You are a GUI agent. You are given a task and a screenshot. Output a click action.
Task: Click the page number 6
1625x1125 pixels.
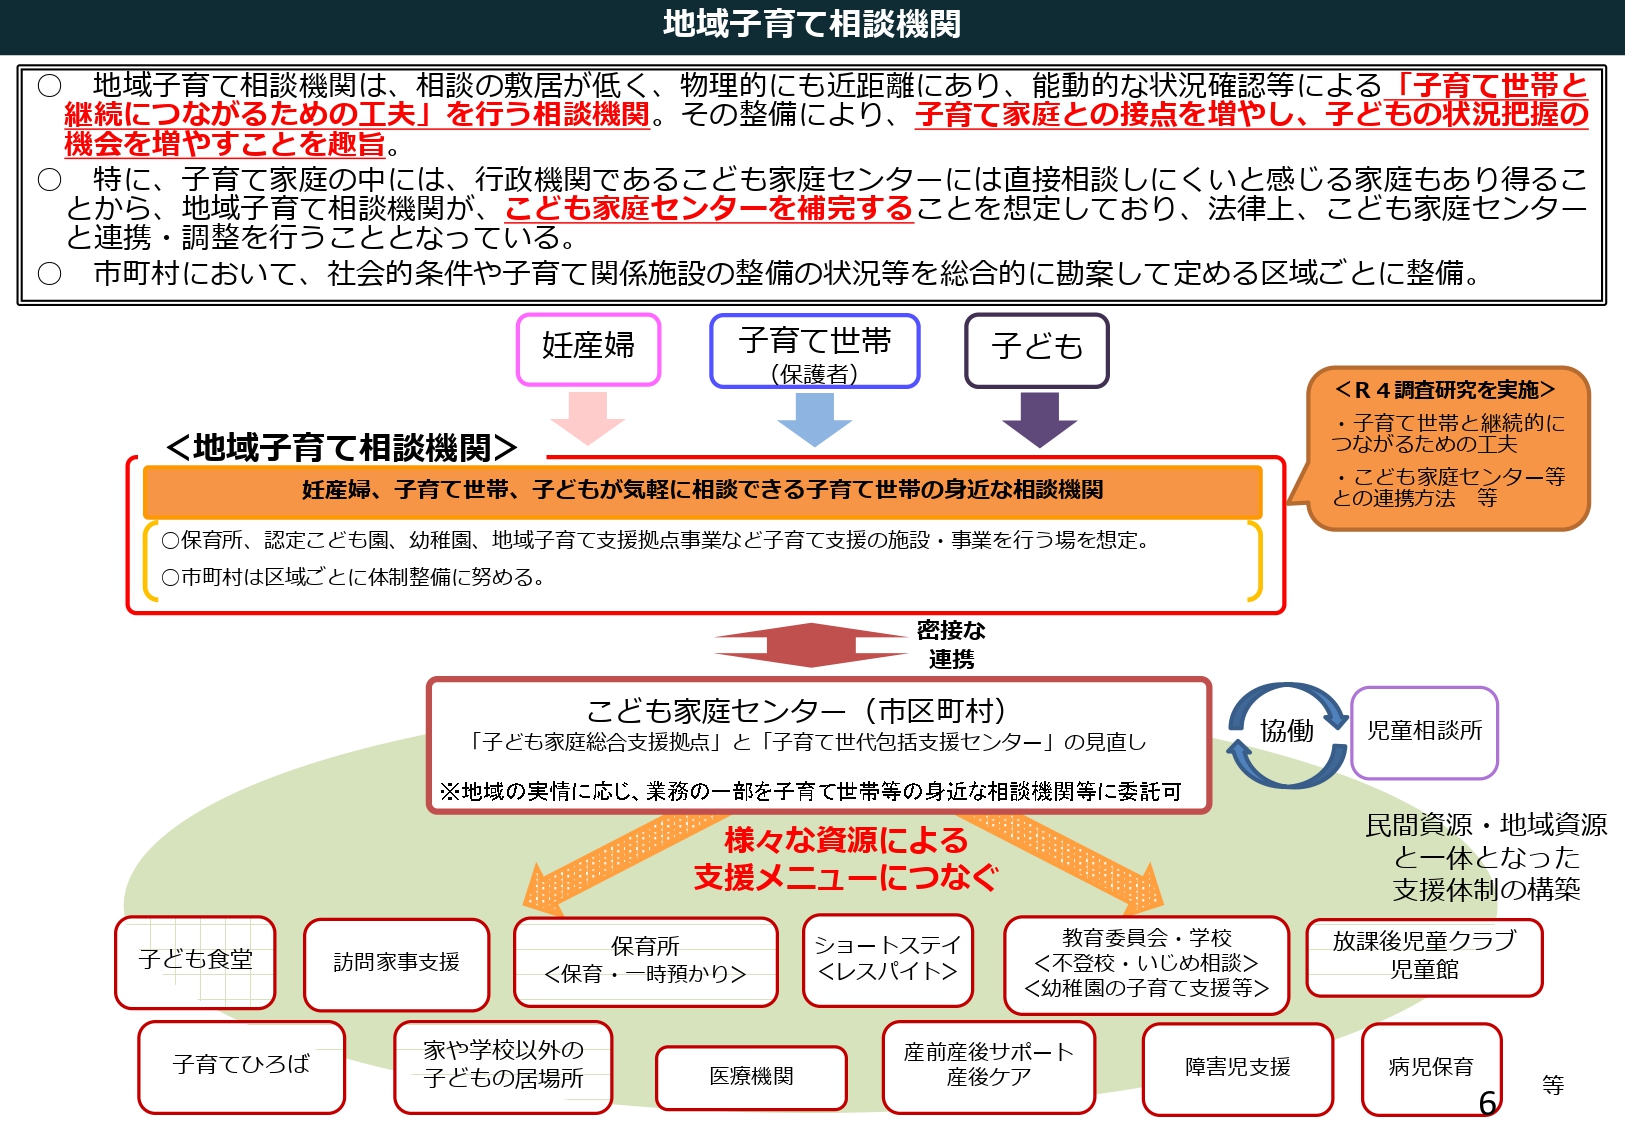pyautogui.click(x=1487, y=1103)
